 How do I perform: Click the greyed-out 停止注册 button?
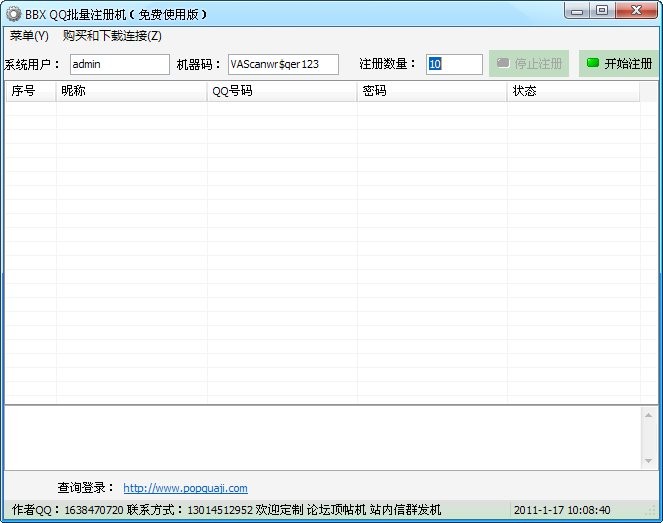[x=529, y=63]
